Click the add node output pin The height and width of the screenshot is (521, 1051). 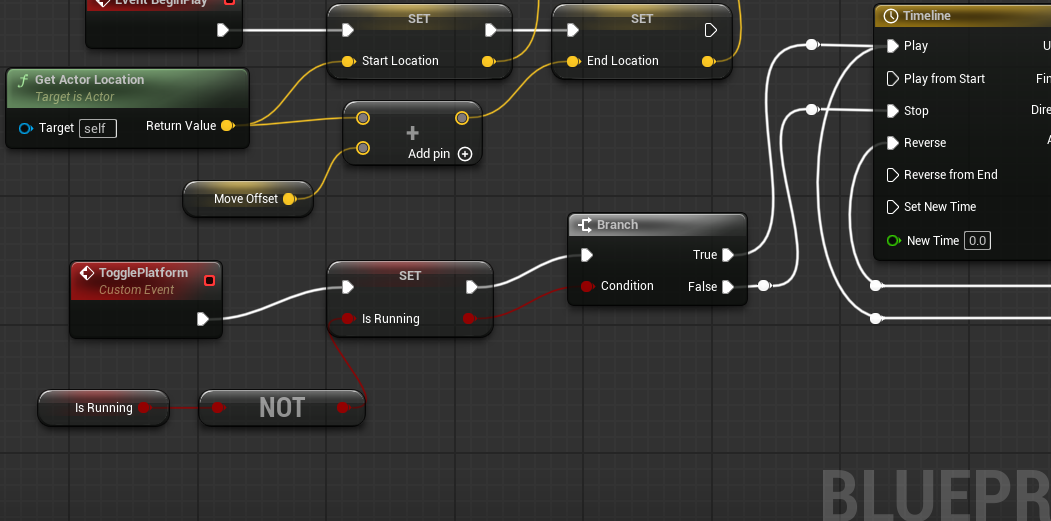click(462, 119)
